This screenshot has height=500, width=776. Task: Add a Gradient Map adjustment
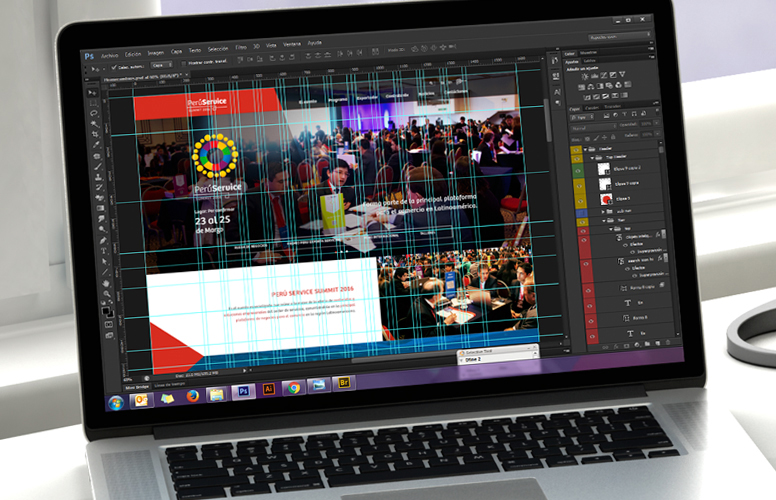pyautogui.click(x=625, y=95)
